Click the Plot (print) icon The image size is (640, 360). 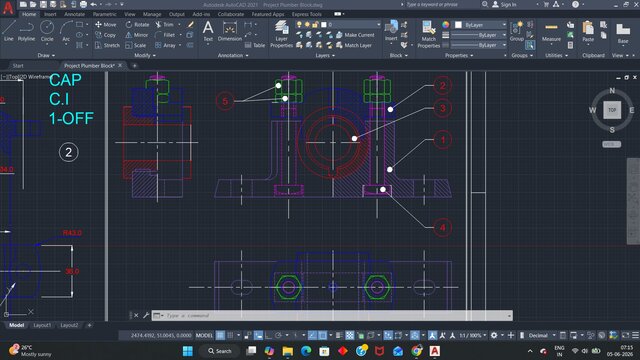[x=83, y=4]
